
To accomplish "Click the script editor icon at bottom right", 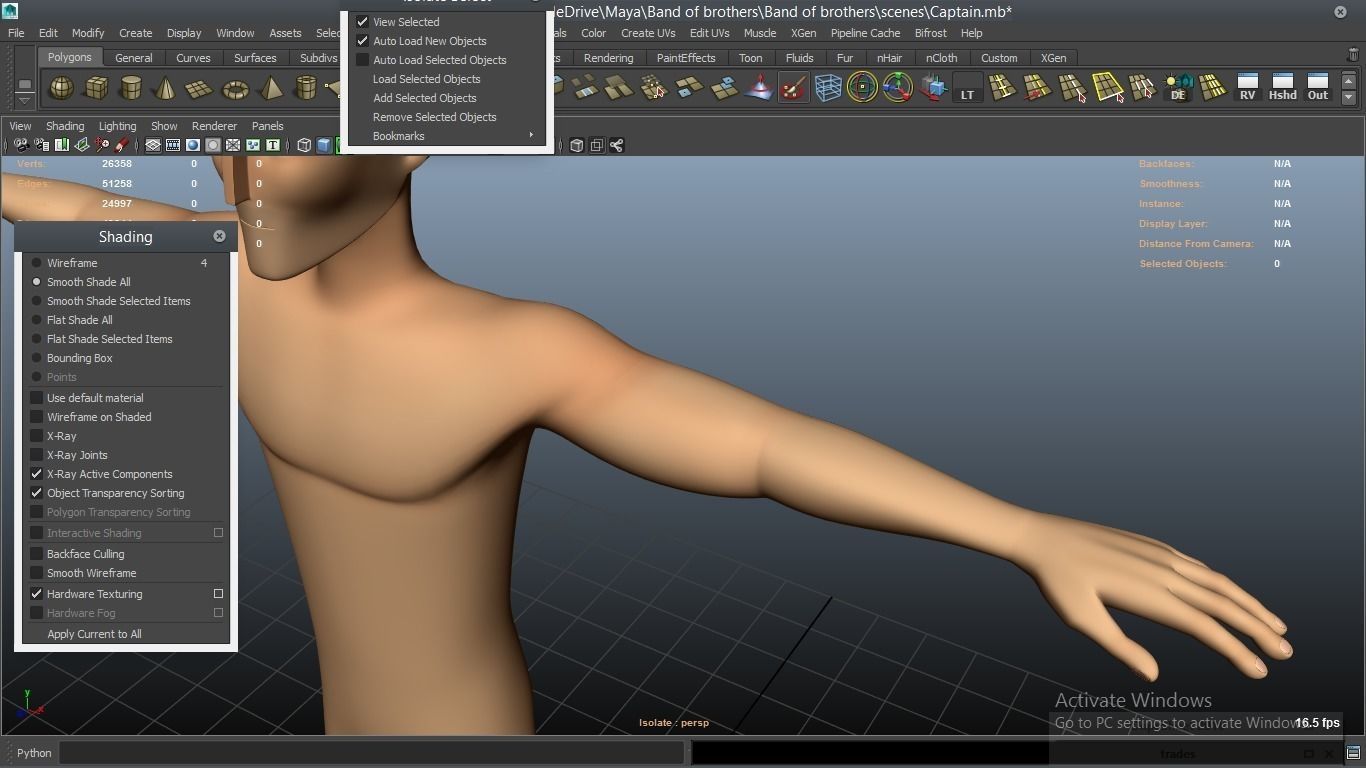I will 1352,753.
